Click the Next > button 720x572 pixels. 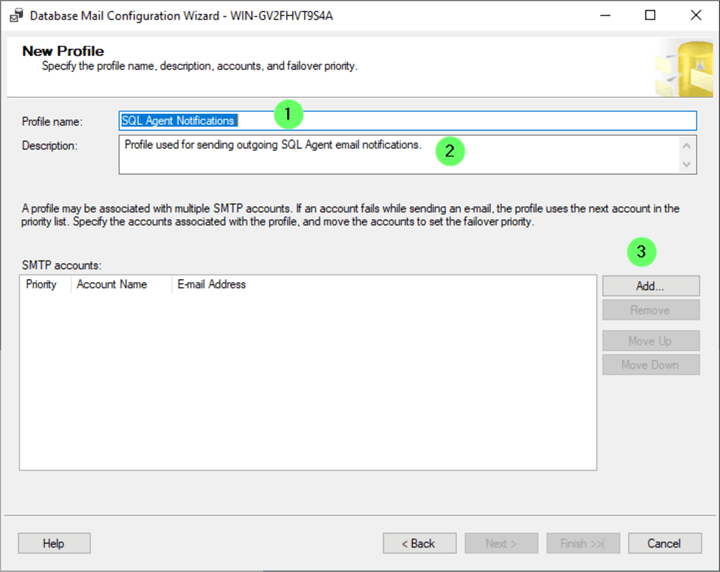click(x=501, y=544)
